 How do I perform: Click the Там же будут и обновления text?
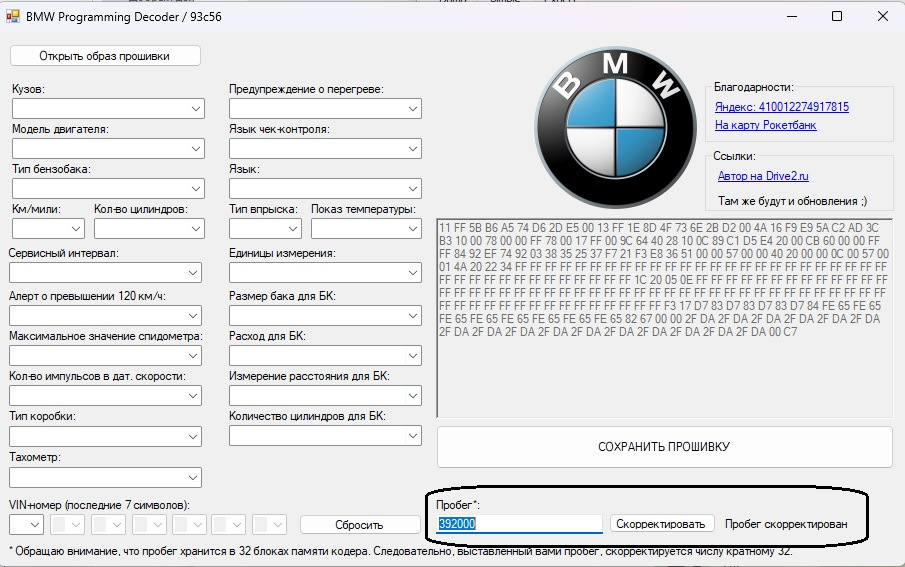(792, 201)
